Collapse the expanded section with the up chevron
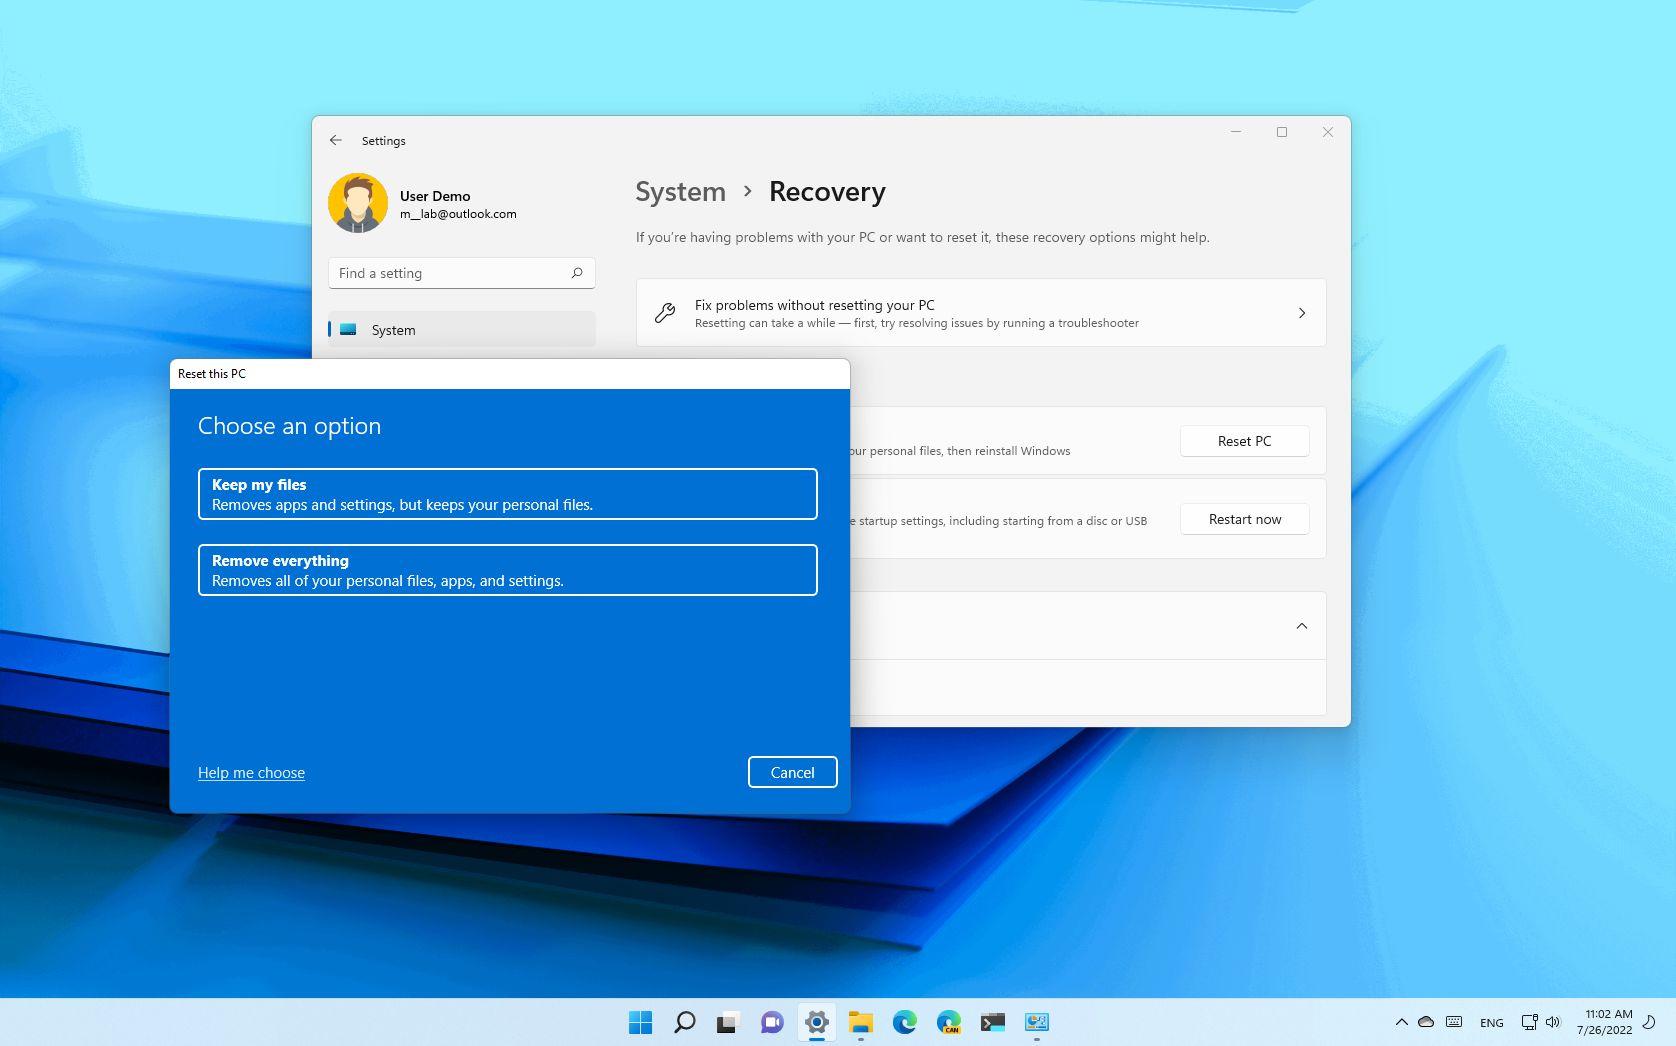The image size is (1676, 1046). [1302, 625]
